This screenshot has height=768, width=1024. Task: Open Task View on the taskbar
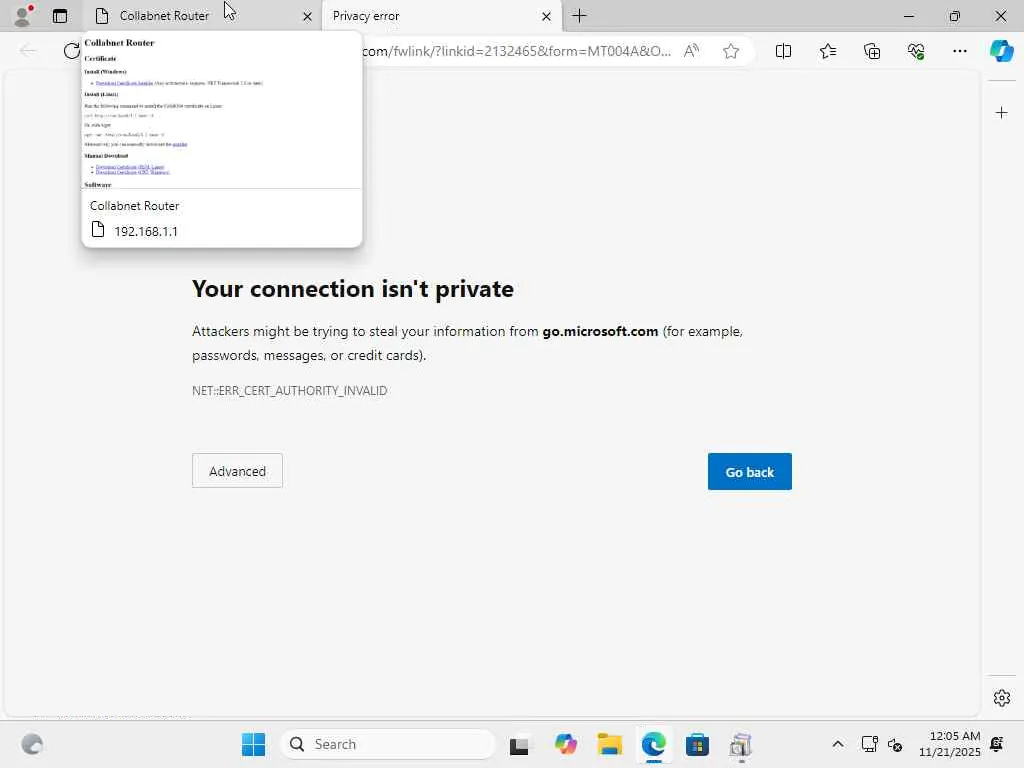pyautogui.click(x=520, y=744)
